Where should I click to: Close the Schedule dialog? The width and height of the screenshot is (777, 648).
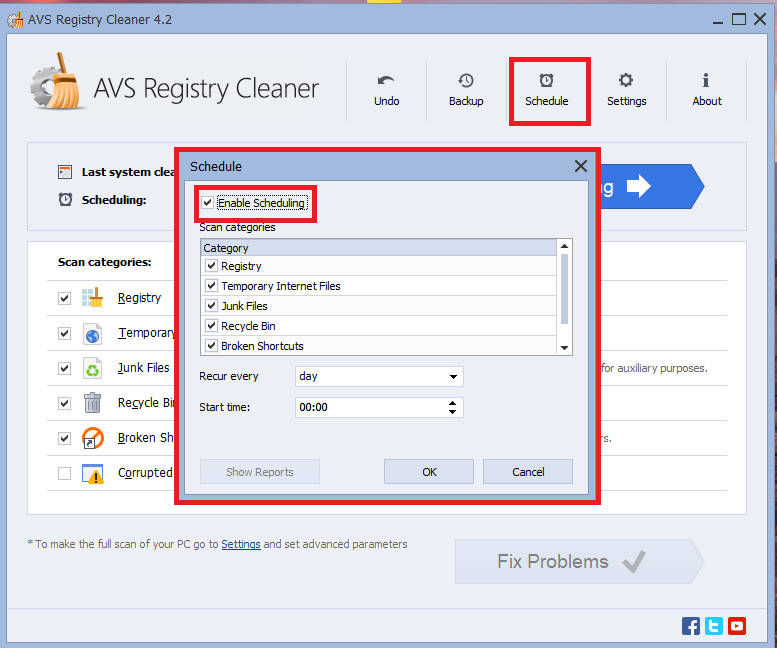(581, 166)
